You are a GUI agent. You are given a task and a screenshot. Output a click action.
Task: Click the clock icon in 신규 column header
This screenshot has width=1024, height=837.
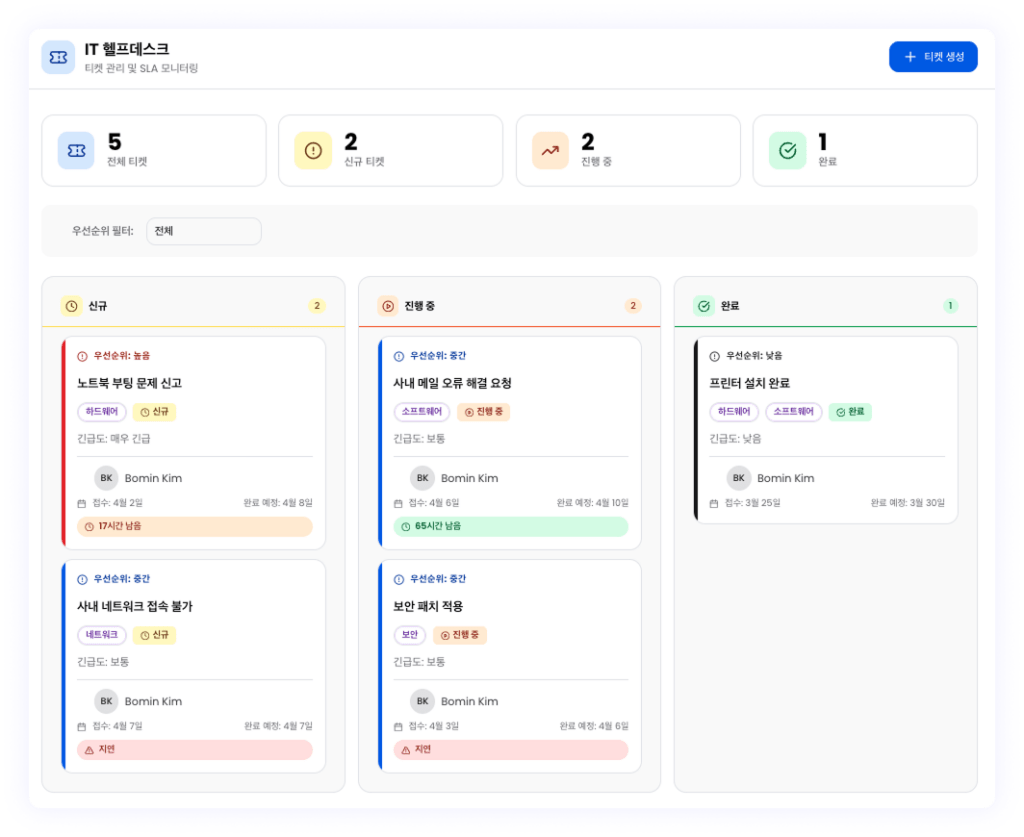point(71,306)
